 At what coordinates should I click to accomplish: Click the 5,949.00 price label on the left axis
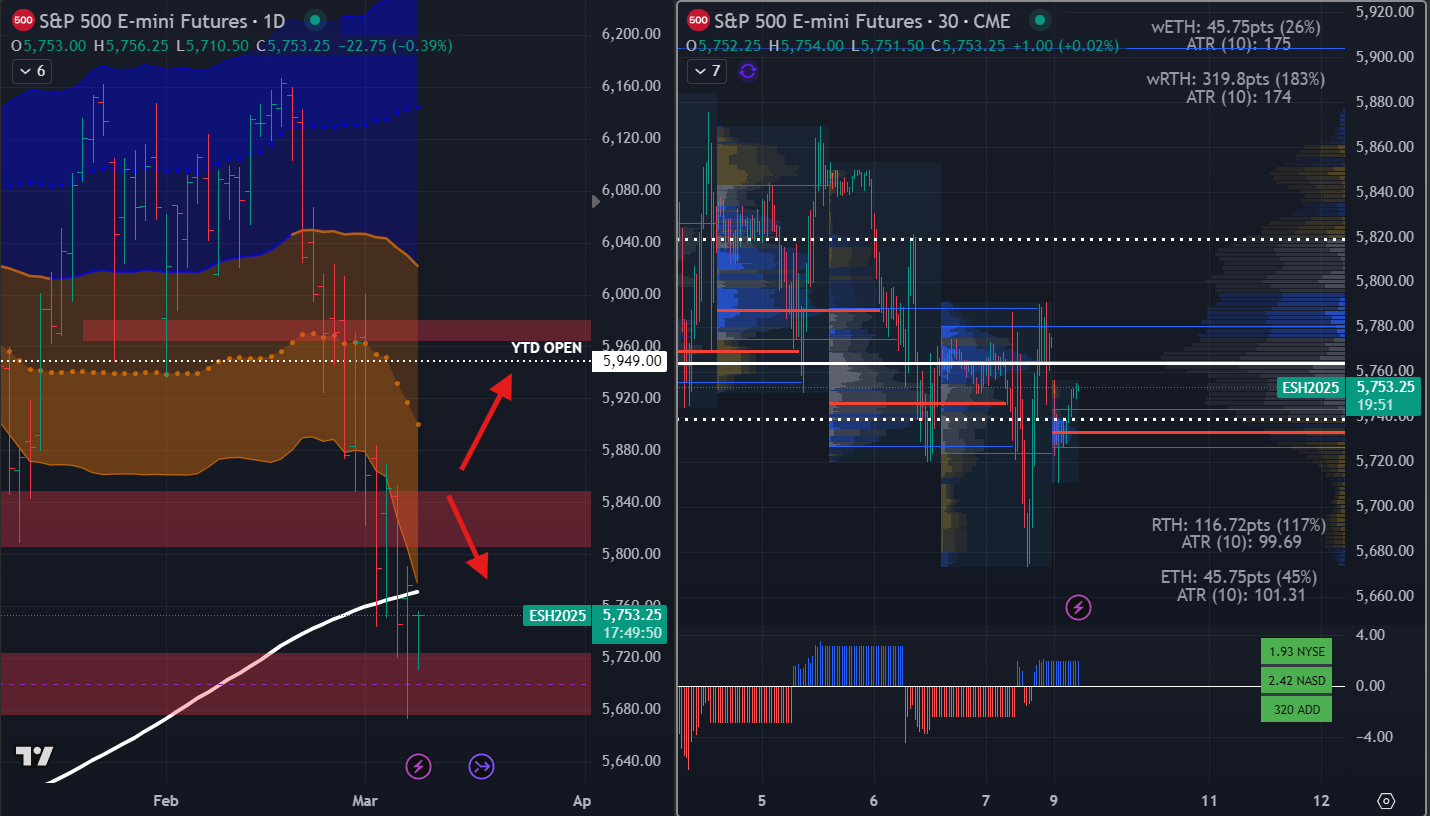629,361
